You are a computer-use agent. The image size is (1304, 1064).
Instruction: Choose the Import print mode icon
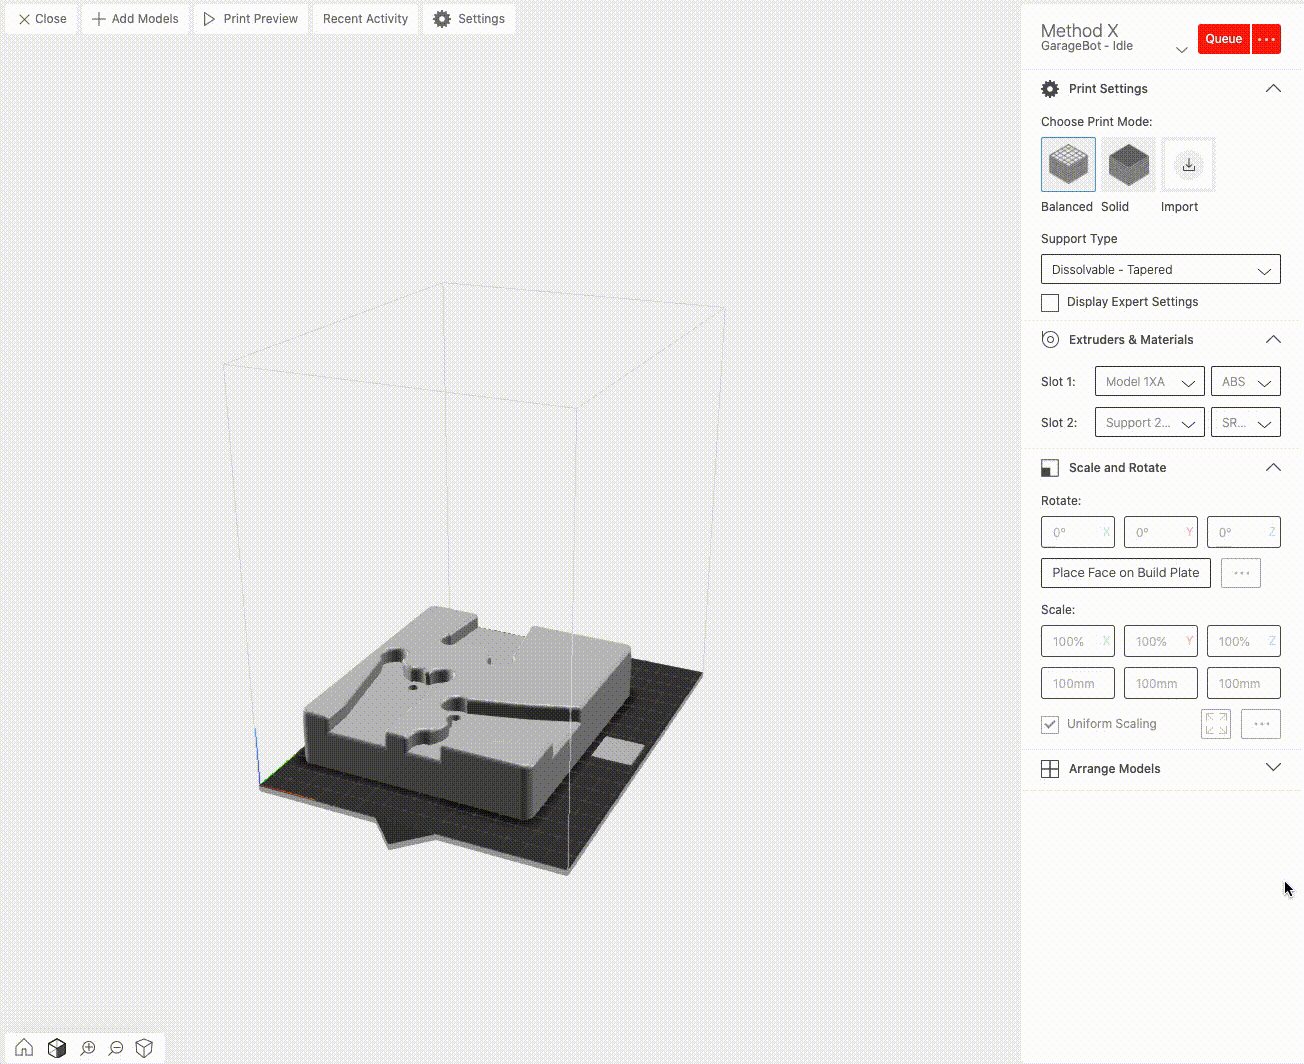1188,165
